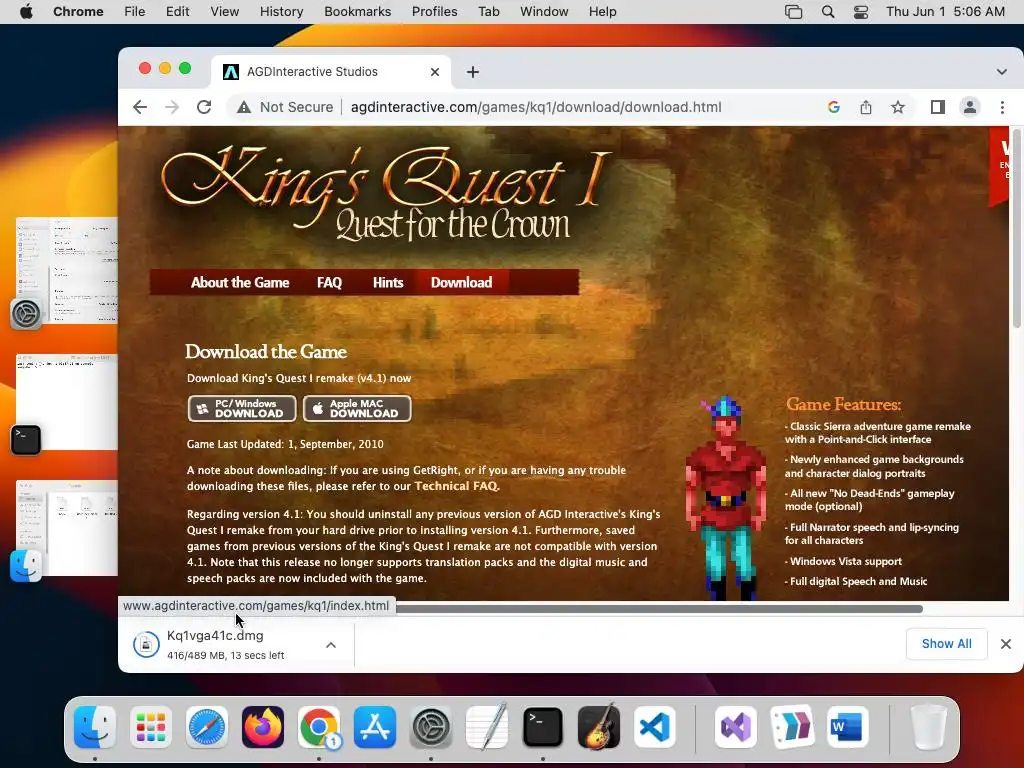Reload the page with the refresh icon
Screen dimensions: 1024x768
[x=204, y=107]
